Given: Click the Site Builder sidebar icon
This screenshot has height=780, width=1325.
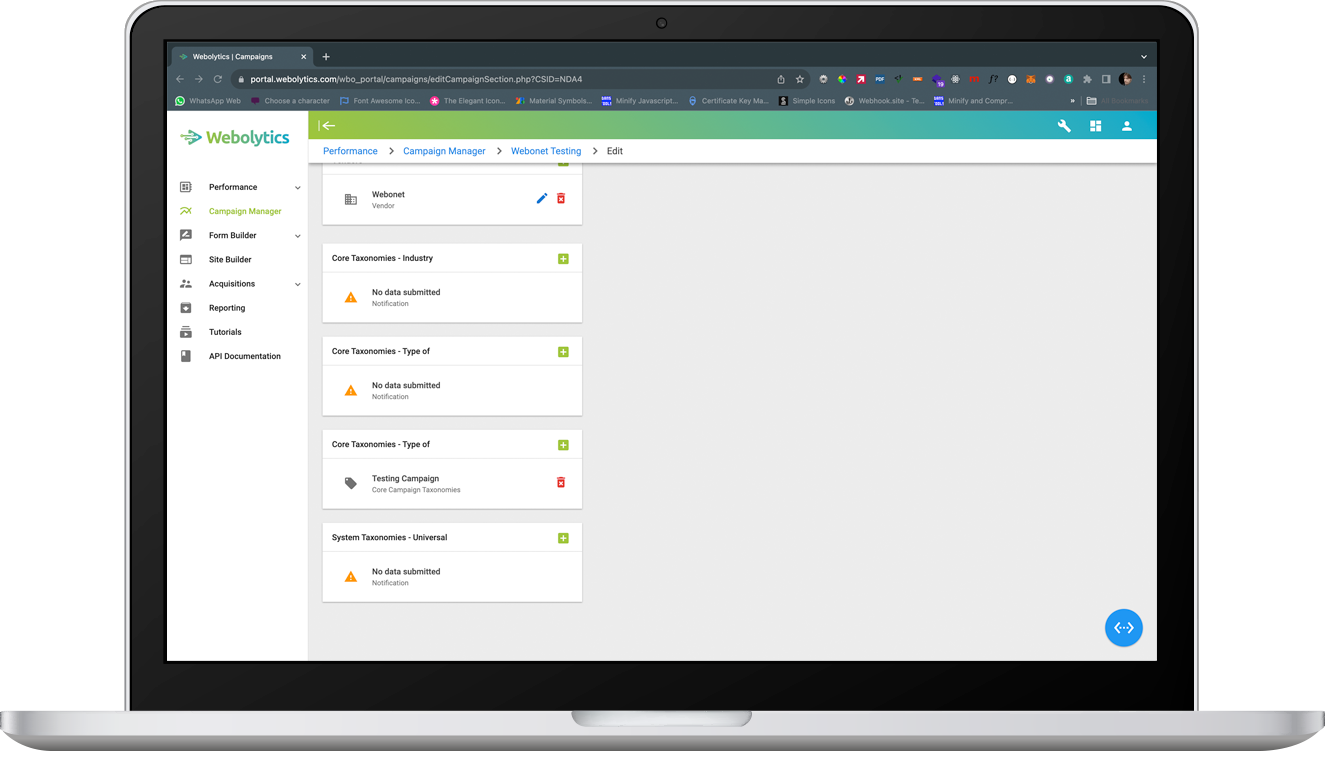Looking at the screenshot, I should pos(185,259).
